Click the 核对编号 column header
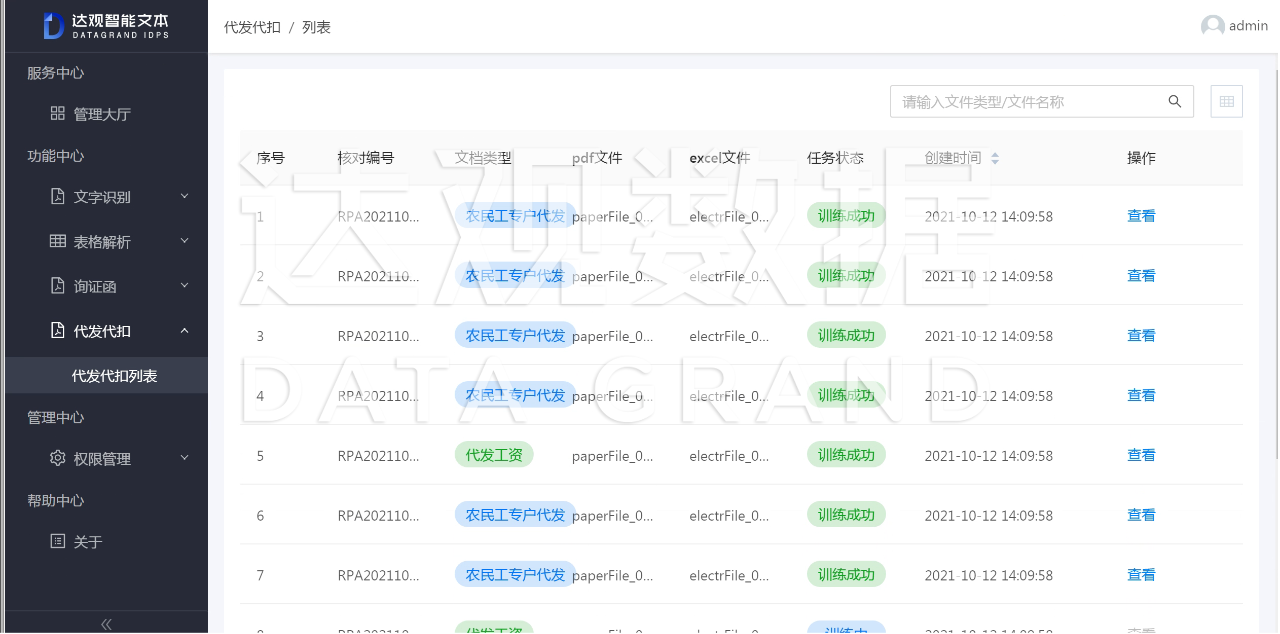Screen dimensions: 1280x634 (x=366, y=158)
